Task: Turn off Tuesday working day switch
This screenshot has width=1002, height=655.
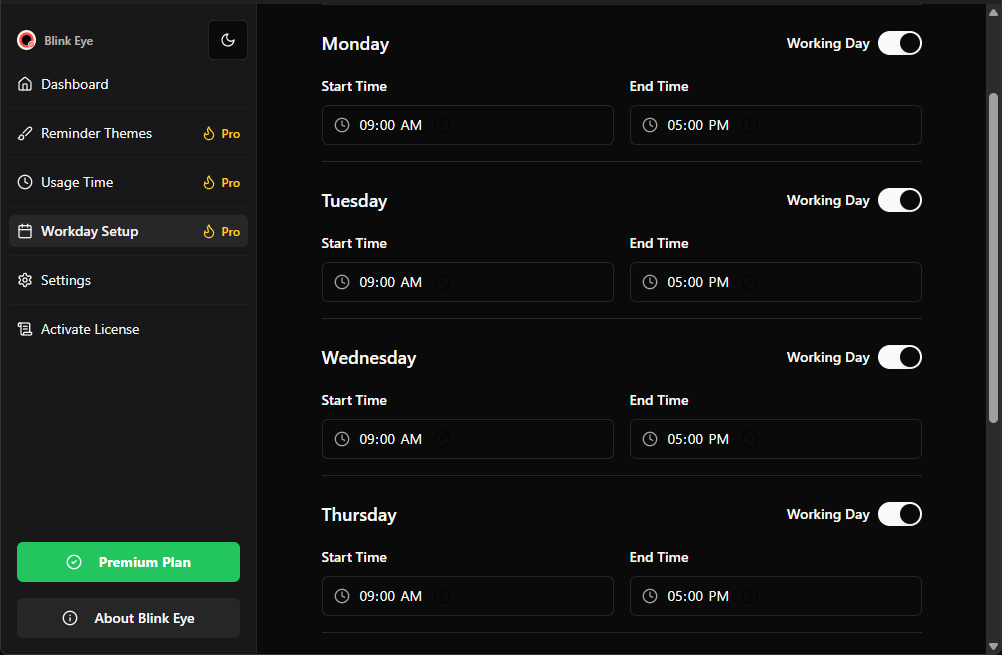Action: 899,201
